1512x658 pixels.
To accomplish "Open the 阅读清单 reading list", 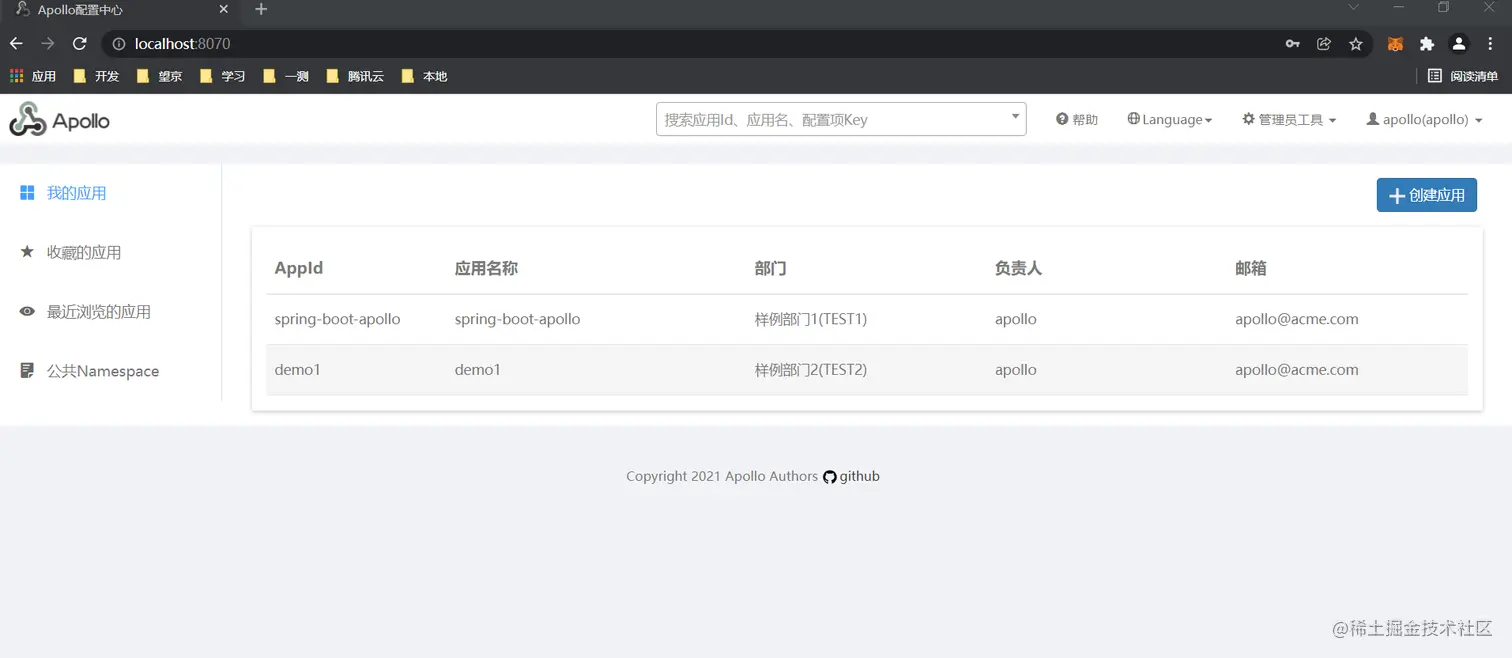I will (x=1462, y=76).
